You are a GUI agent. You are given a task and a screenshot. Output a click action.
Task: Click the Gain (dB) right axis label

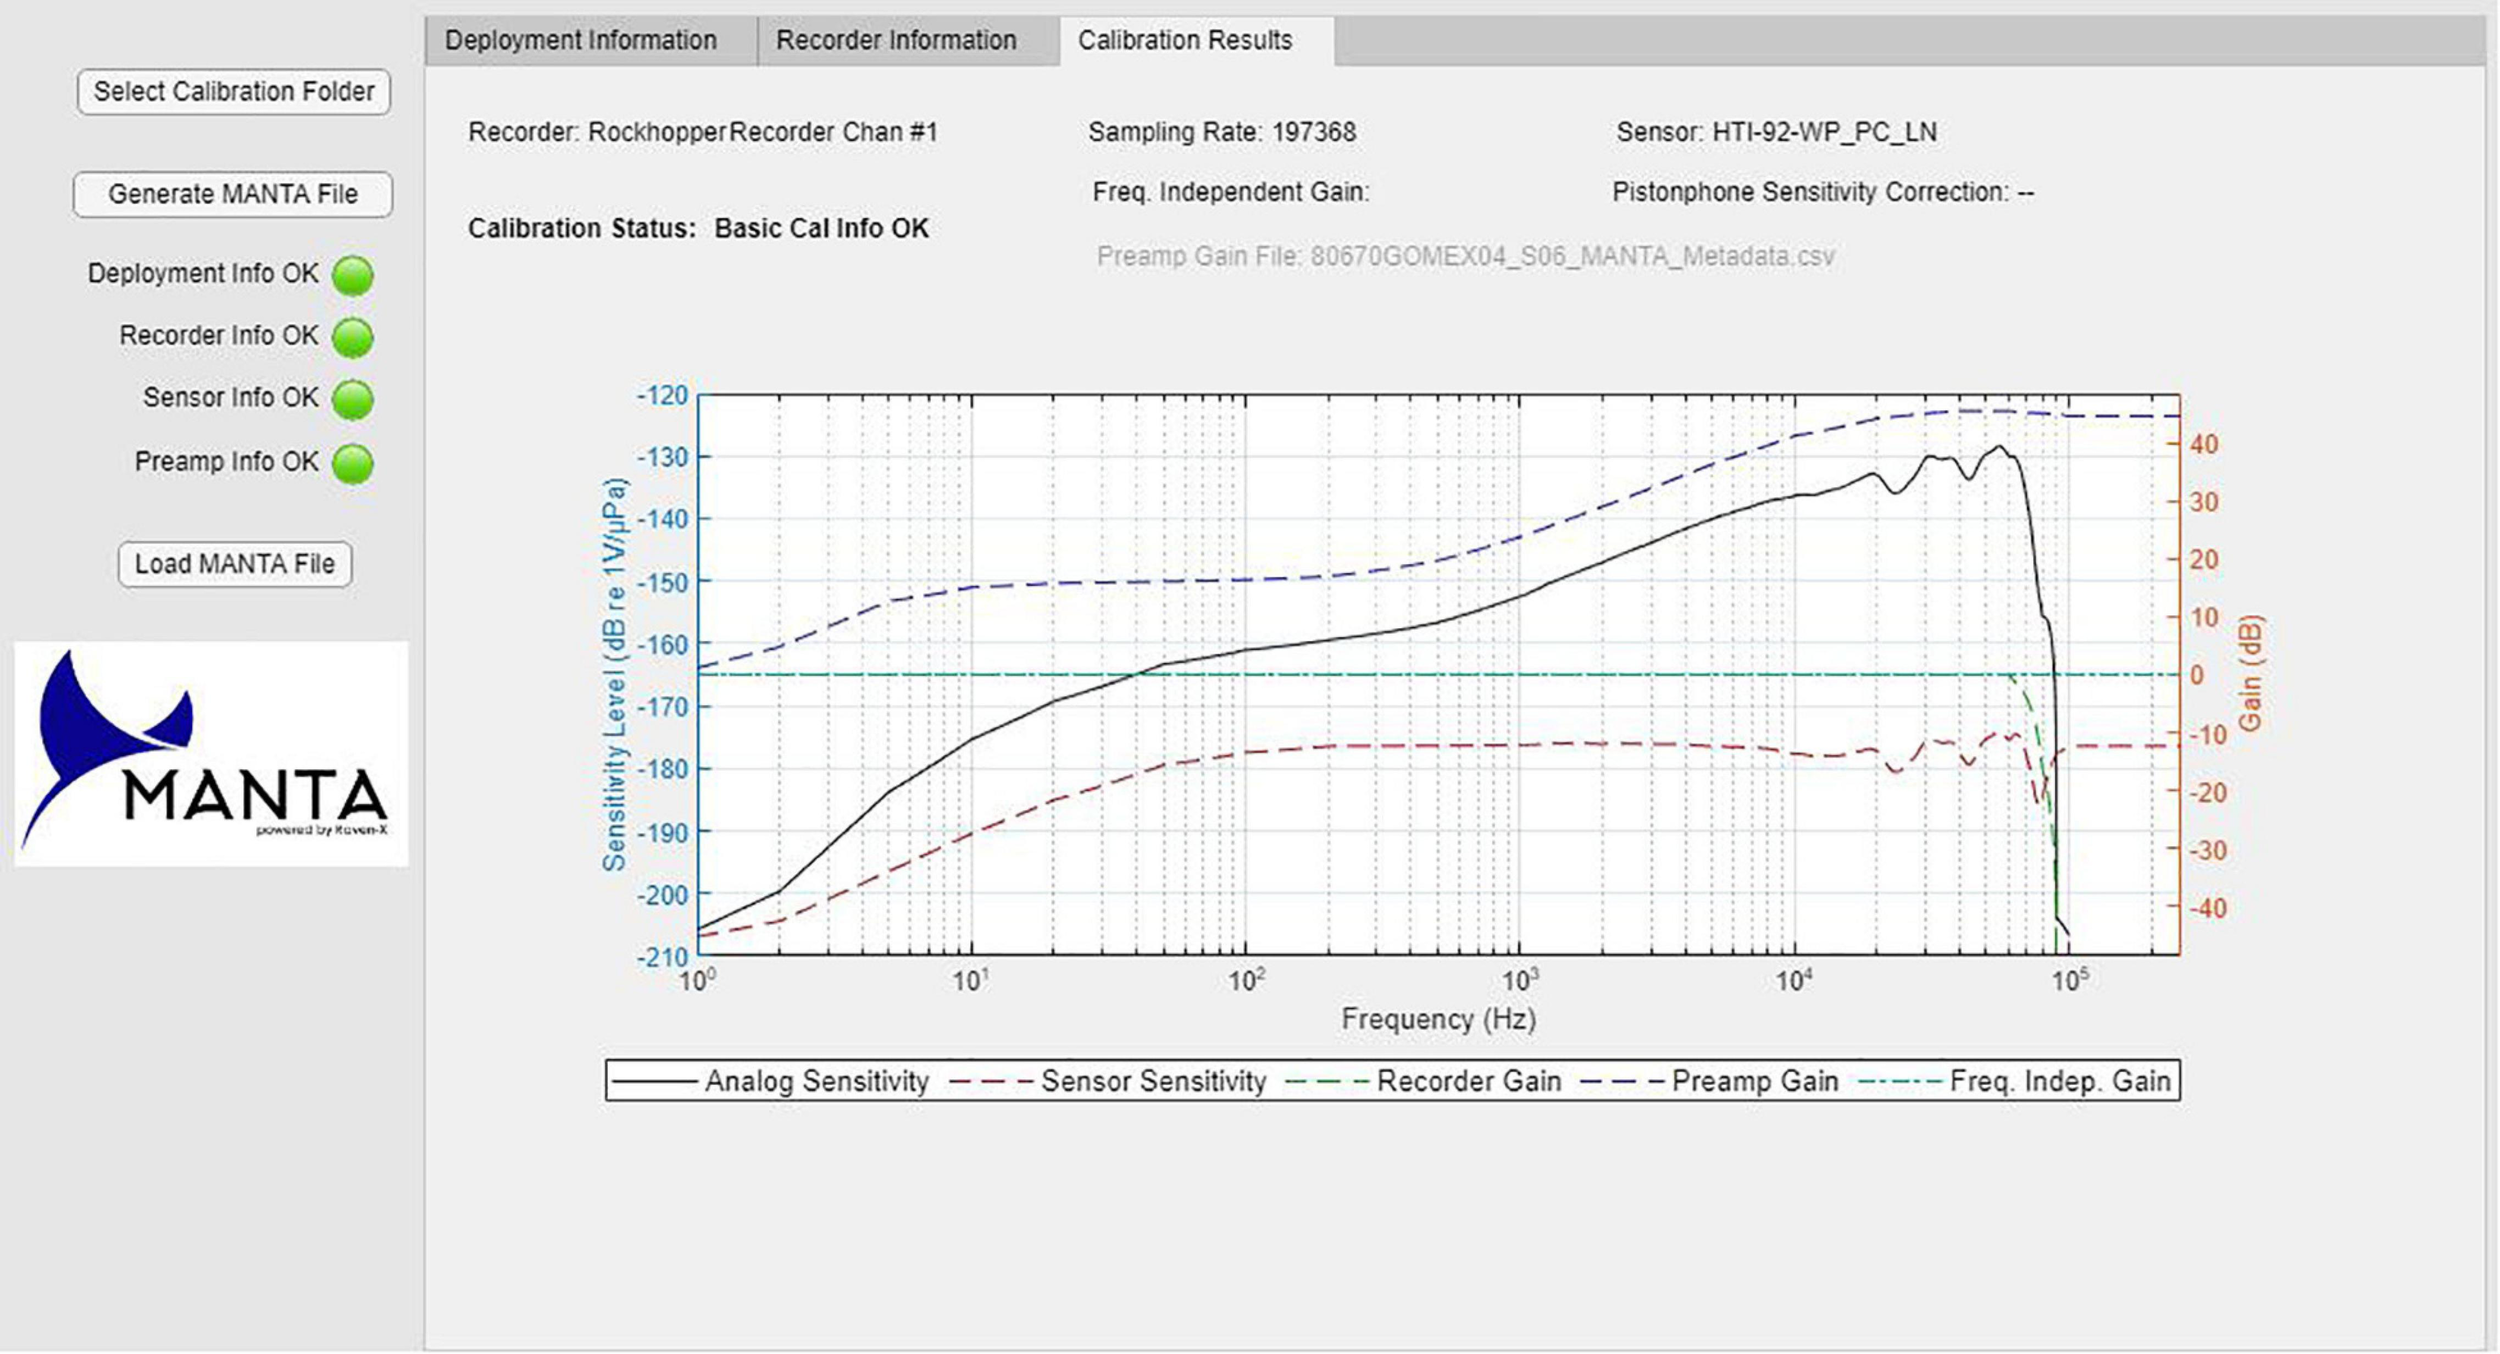tap(2250, 673)
